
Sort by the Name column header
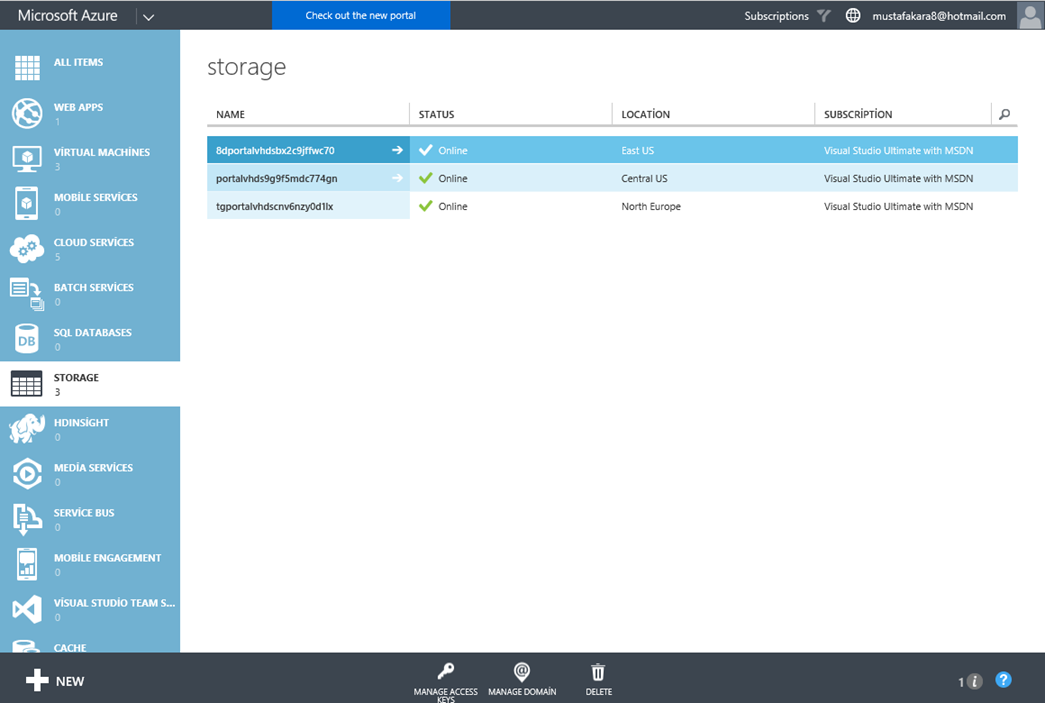[x=231, y=115]
